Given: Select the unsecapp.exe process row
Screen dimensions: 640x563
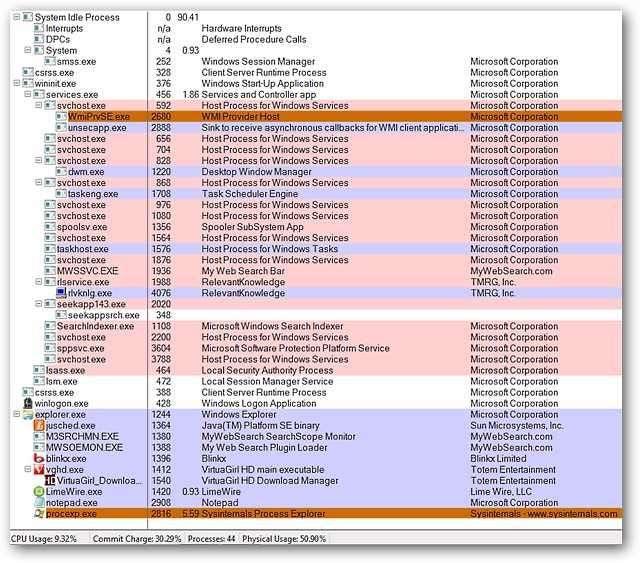Looking at the screenshot, I should pyautogui.click(x=316, y=127).
